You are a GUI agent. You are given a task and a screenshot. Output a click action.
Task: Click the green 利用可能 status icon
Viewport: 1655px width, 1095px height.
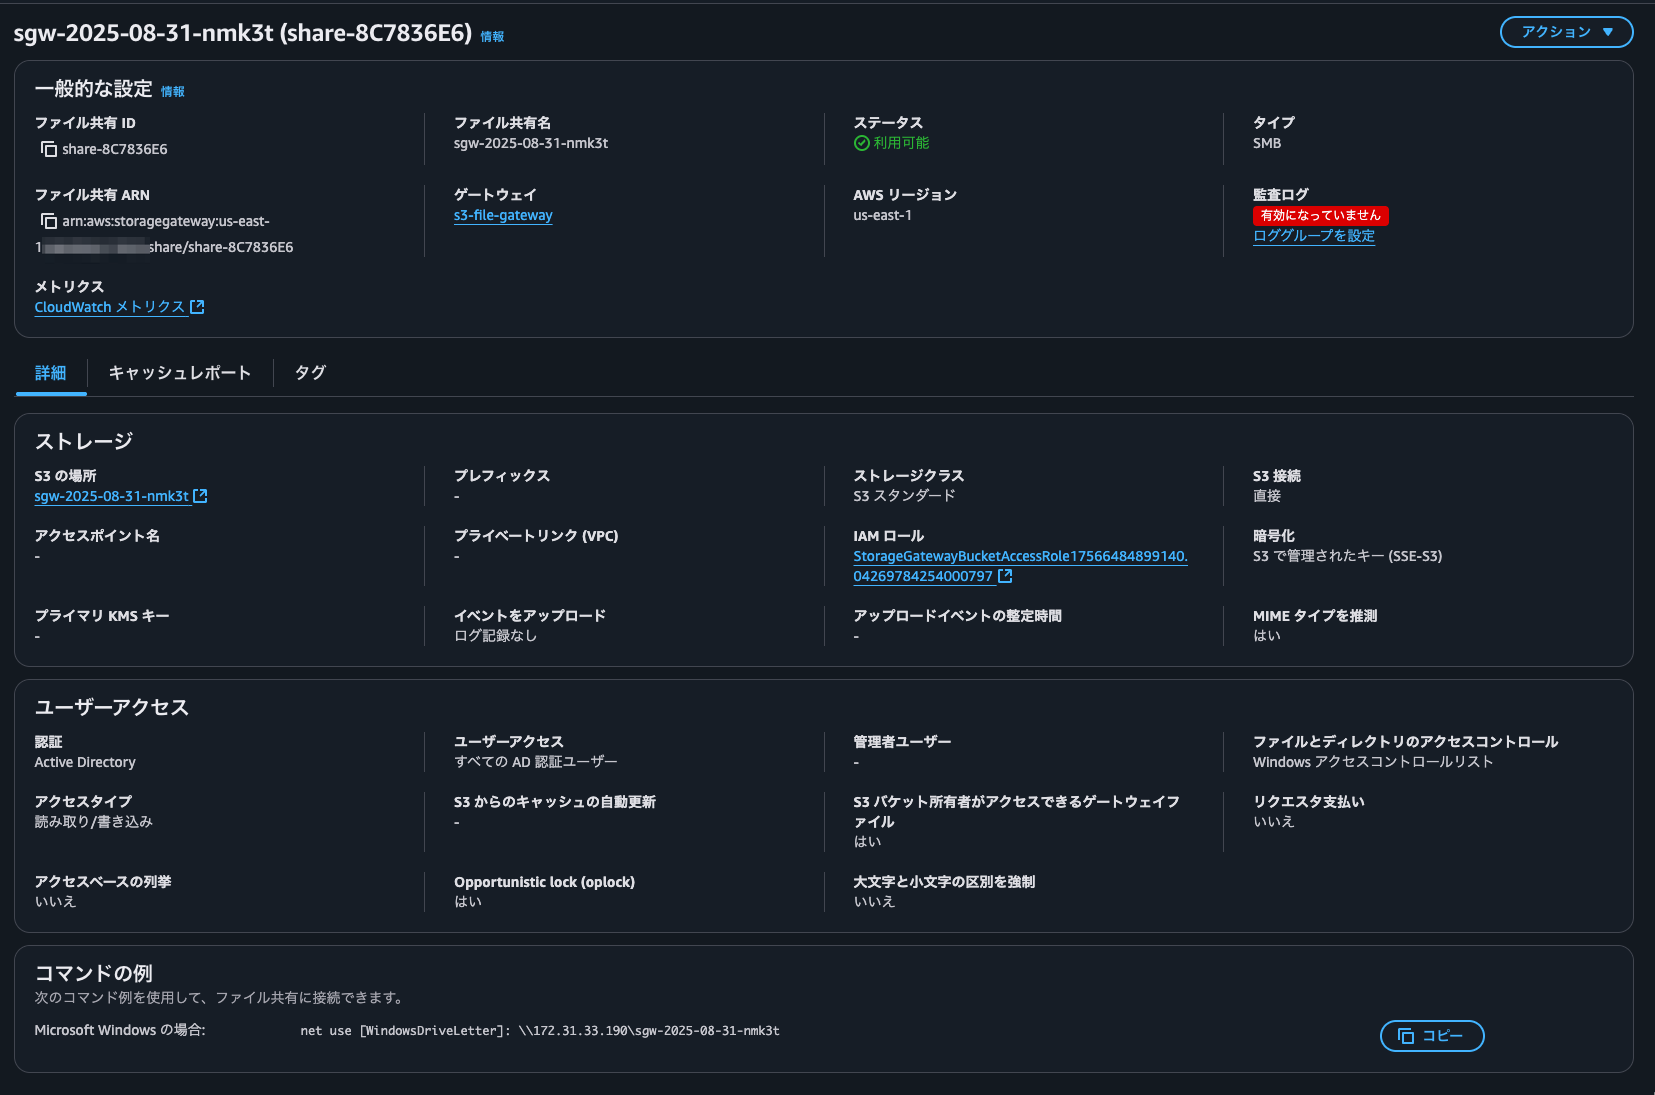[861, 143]
